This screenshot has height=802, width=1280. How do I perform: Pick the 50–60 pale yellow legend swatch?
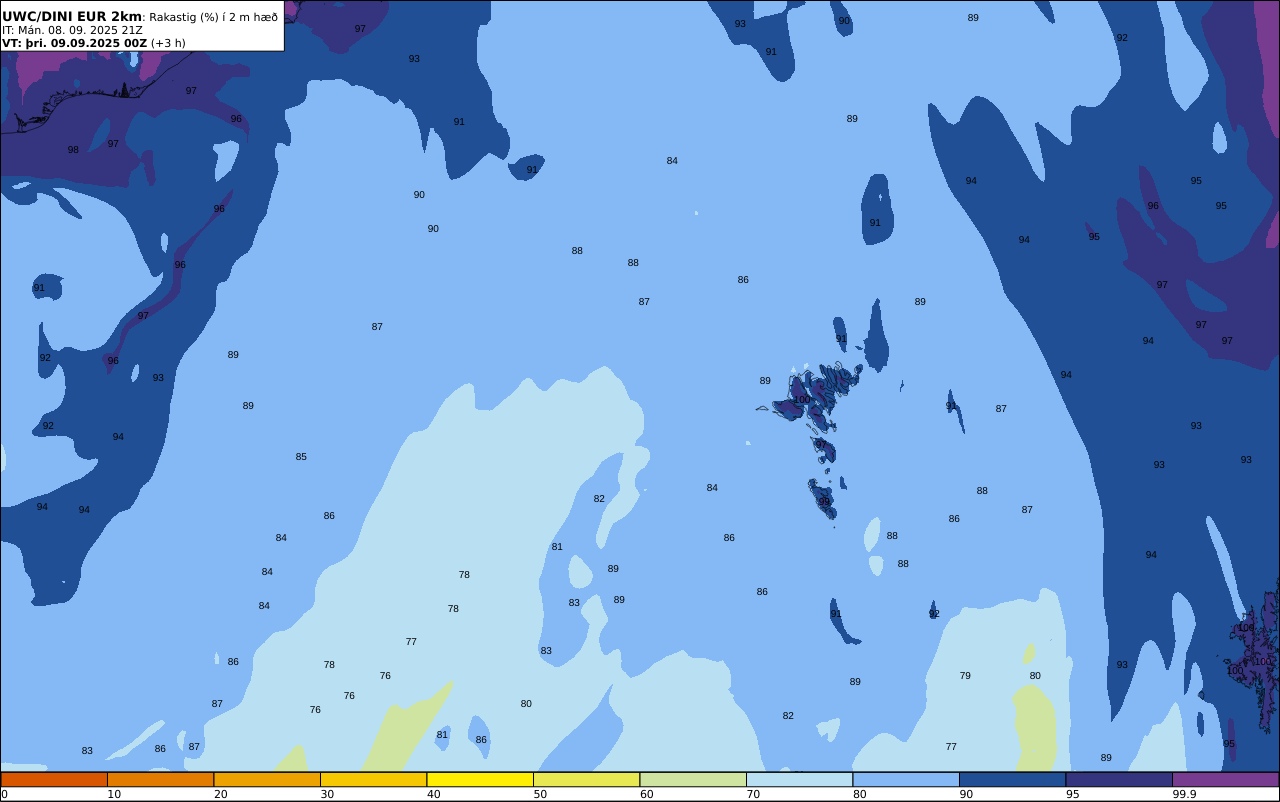click(x=586, y=779)
